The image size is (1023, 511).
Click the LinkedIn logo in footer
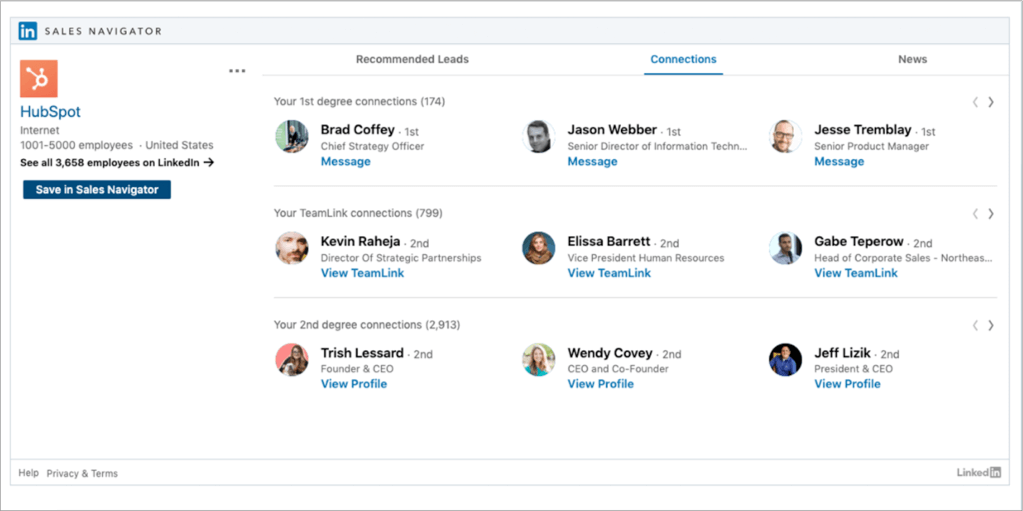tap(978, 472)
